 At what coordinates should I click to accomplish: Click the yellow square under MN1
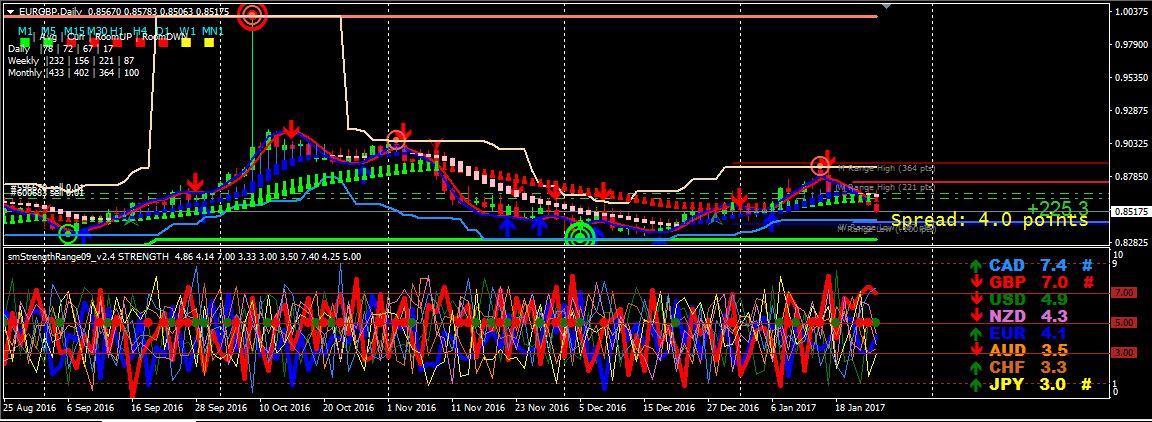click(209, 43)
